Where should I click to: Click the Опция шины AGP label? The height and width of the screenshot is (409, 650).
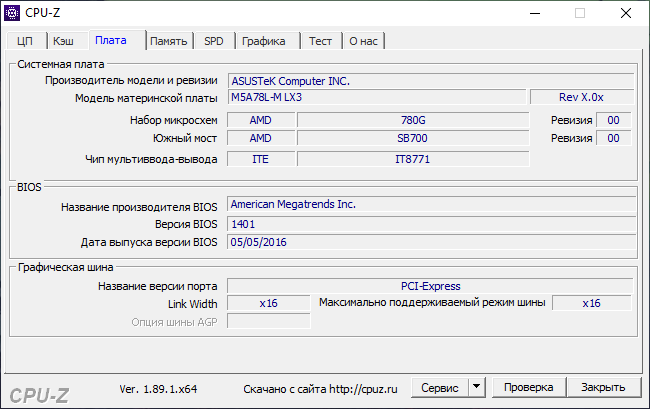coord(175,322)
